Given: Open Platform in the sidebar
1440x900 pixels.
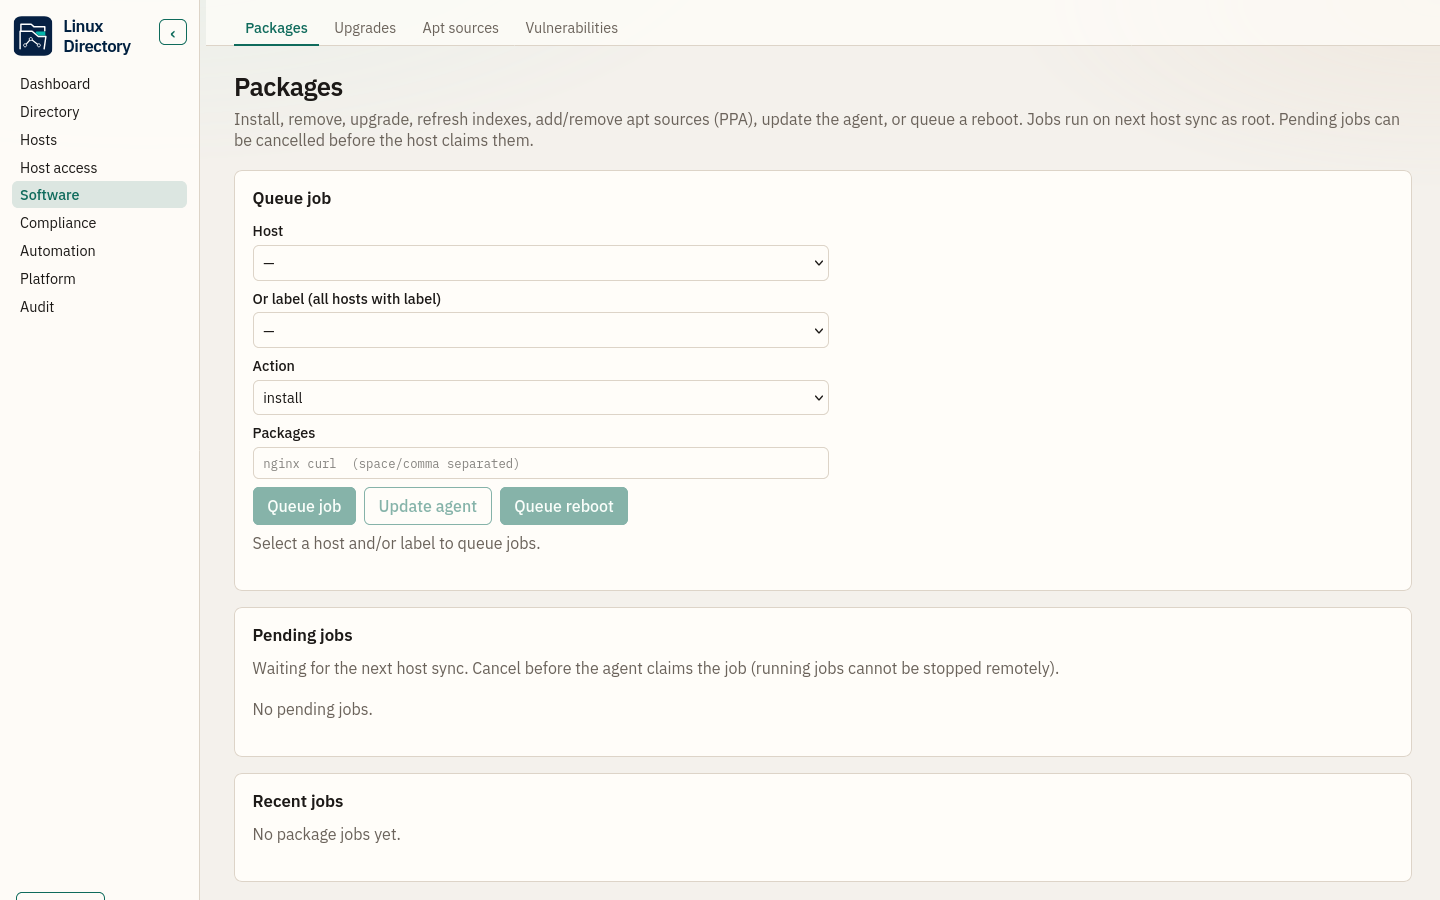Looking at the screenshot, I should [x=99, y=279].
